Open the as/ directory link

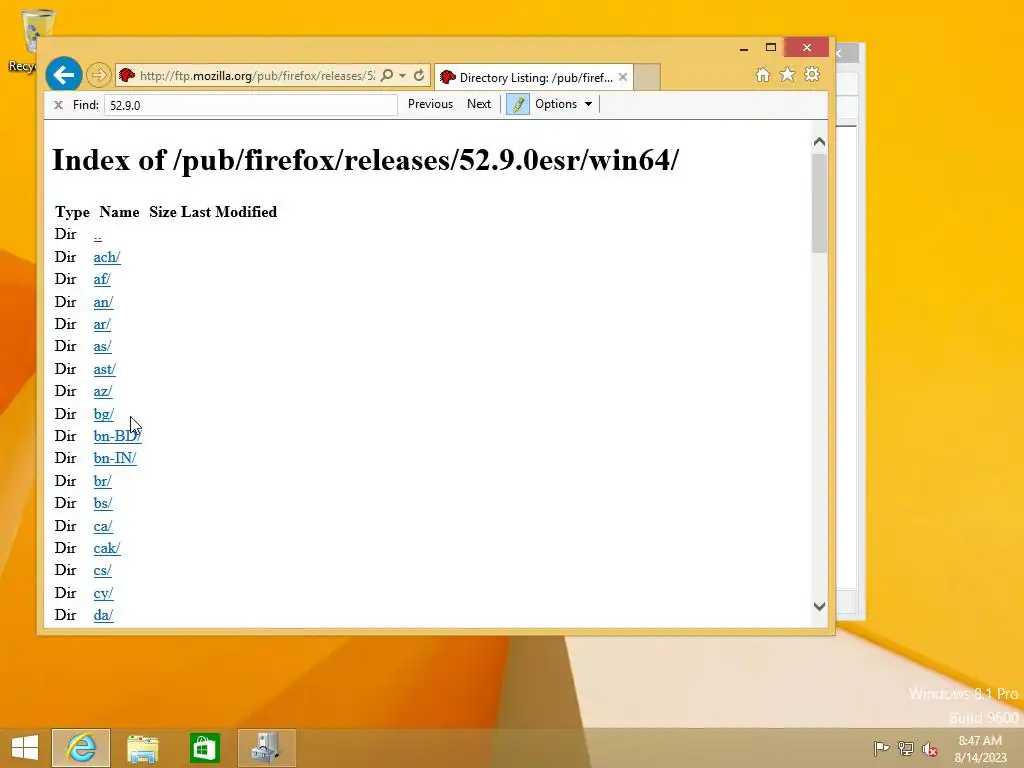pyautogui.click(x=103, y=347)
